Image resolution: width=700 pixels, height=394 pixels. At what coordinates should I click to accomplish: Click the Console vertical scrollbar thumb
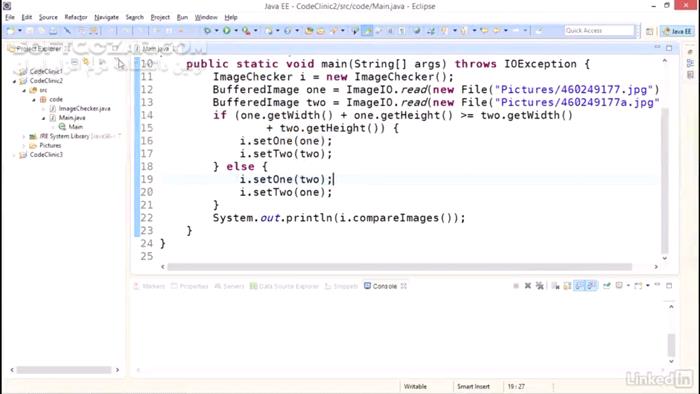pyautogui.click(x=671, y=344)
